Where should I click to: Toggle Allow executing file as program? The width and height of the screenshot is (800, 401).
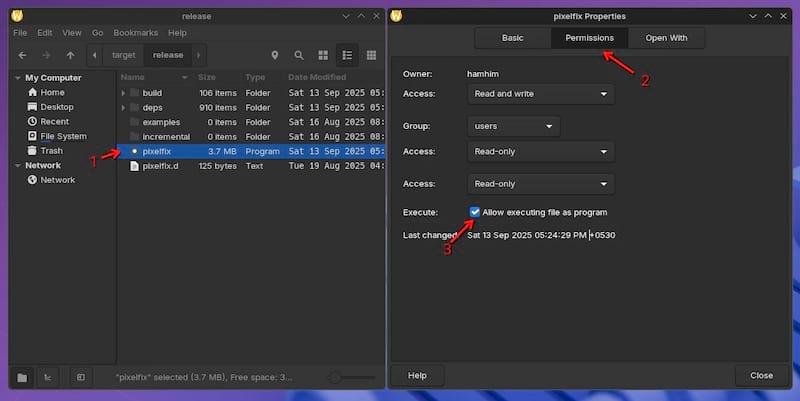(x=475, y=212)
